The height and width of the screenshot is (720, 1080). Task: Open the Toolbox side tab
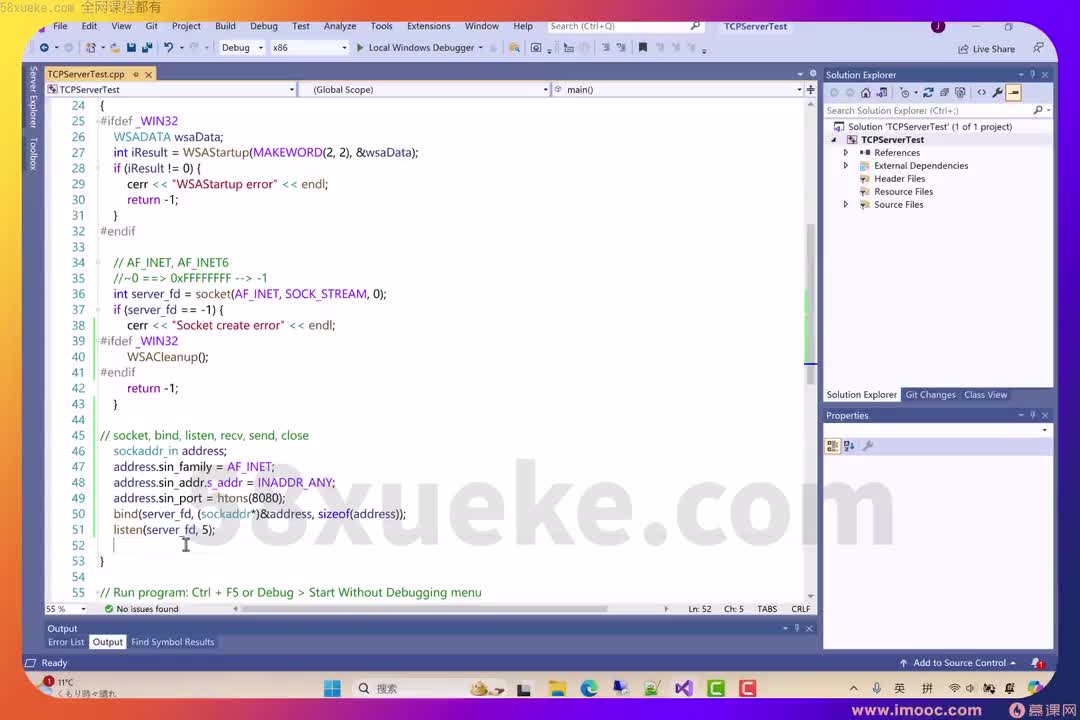[x=32, y=153]
